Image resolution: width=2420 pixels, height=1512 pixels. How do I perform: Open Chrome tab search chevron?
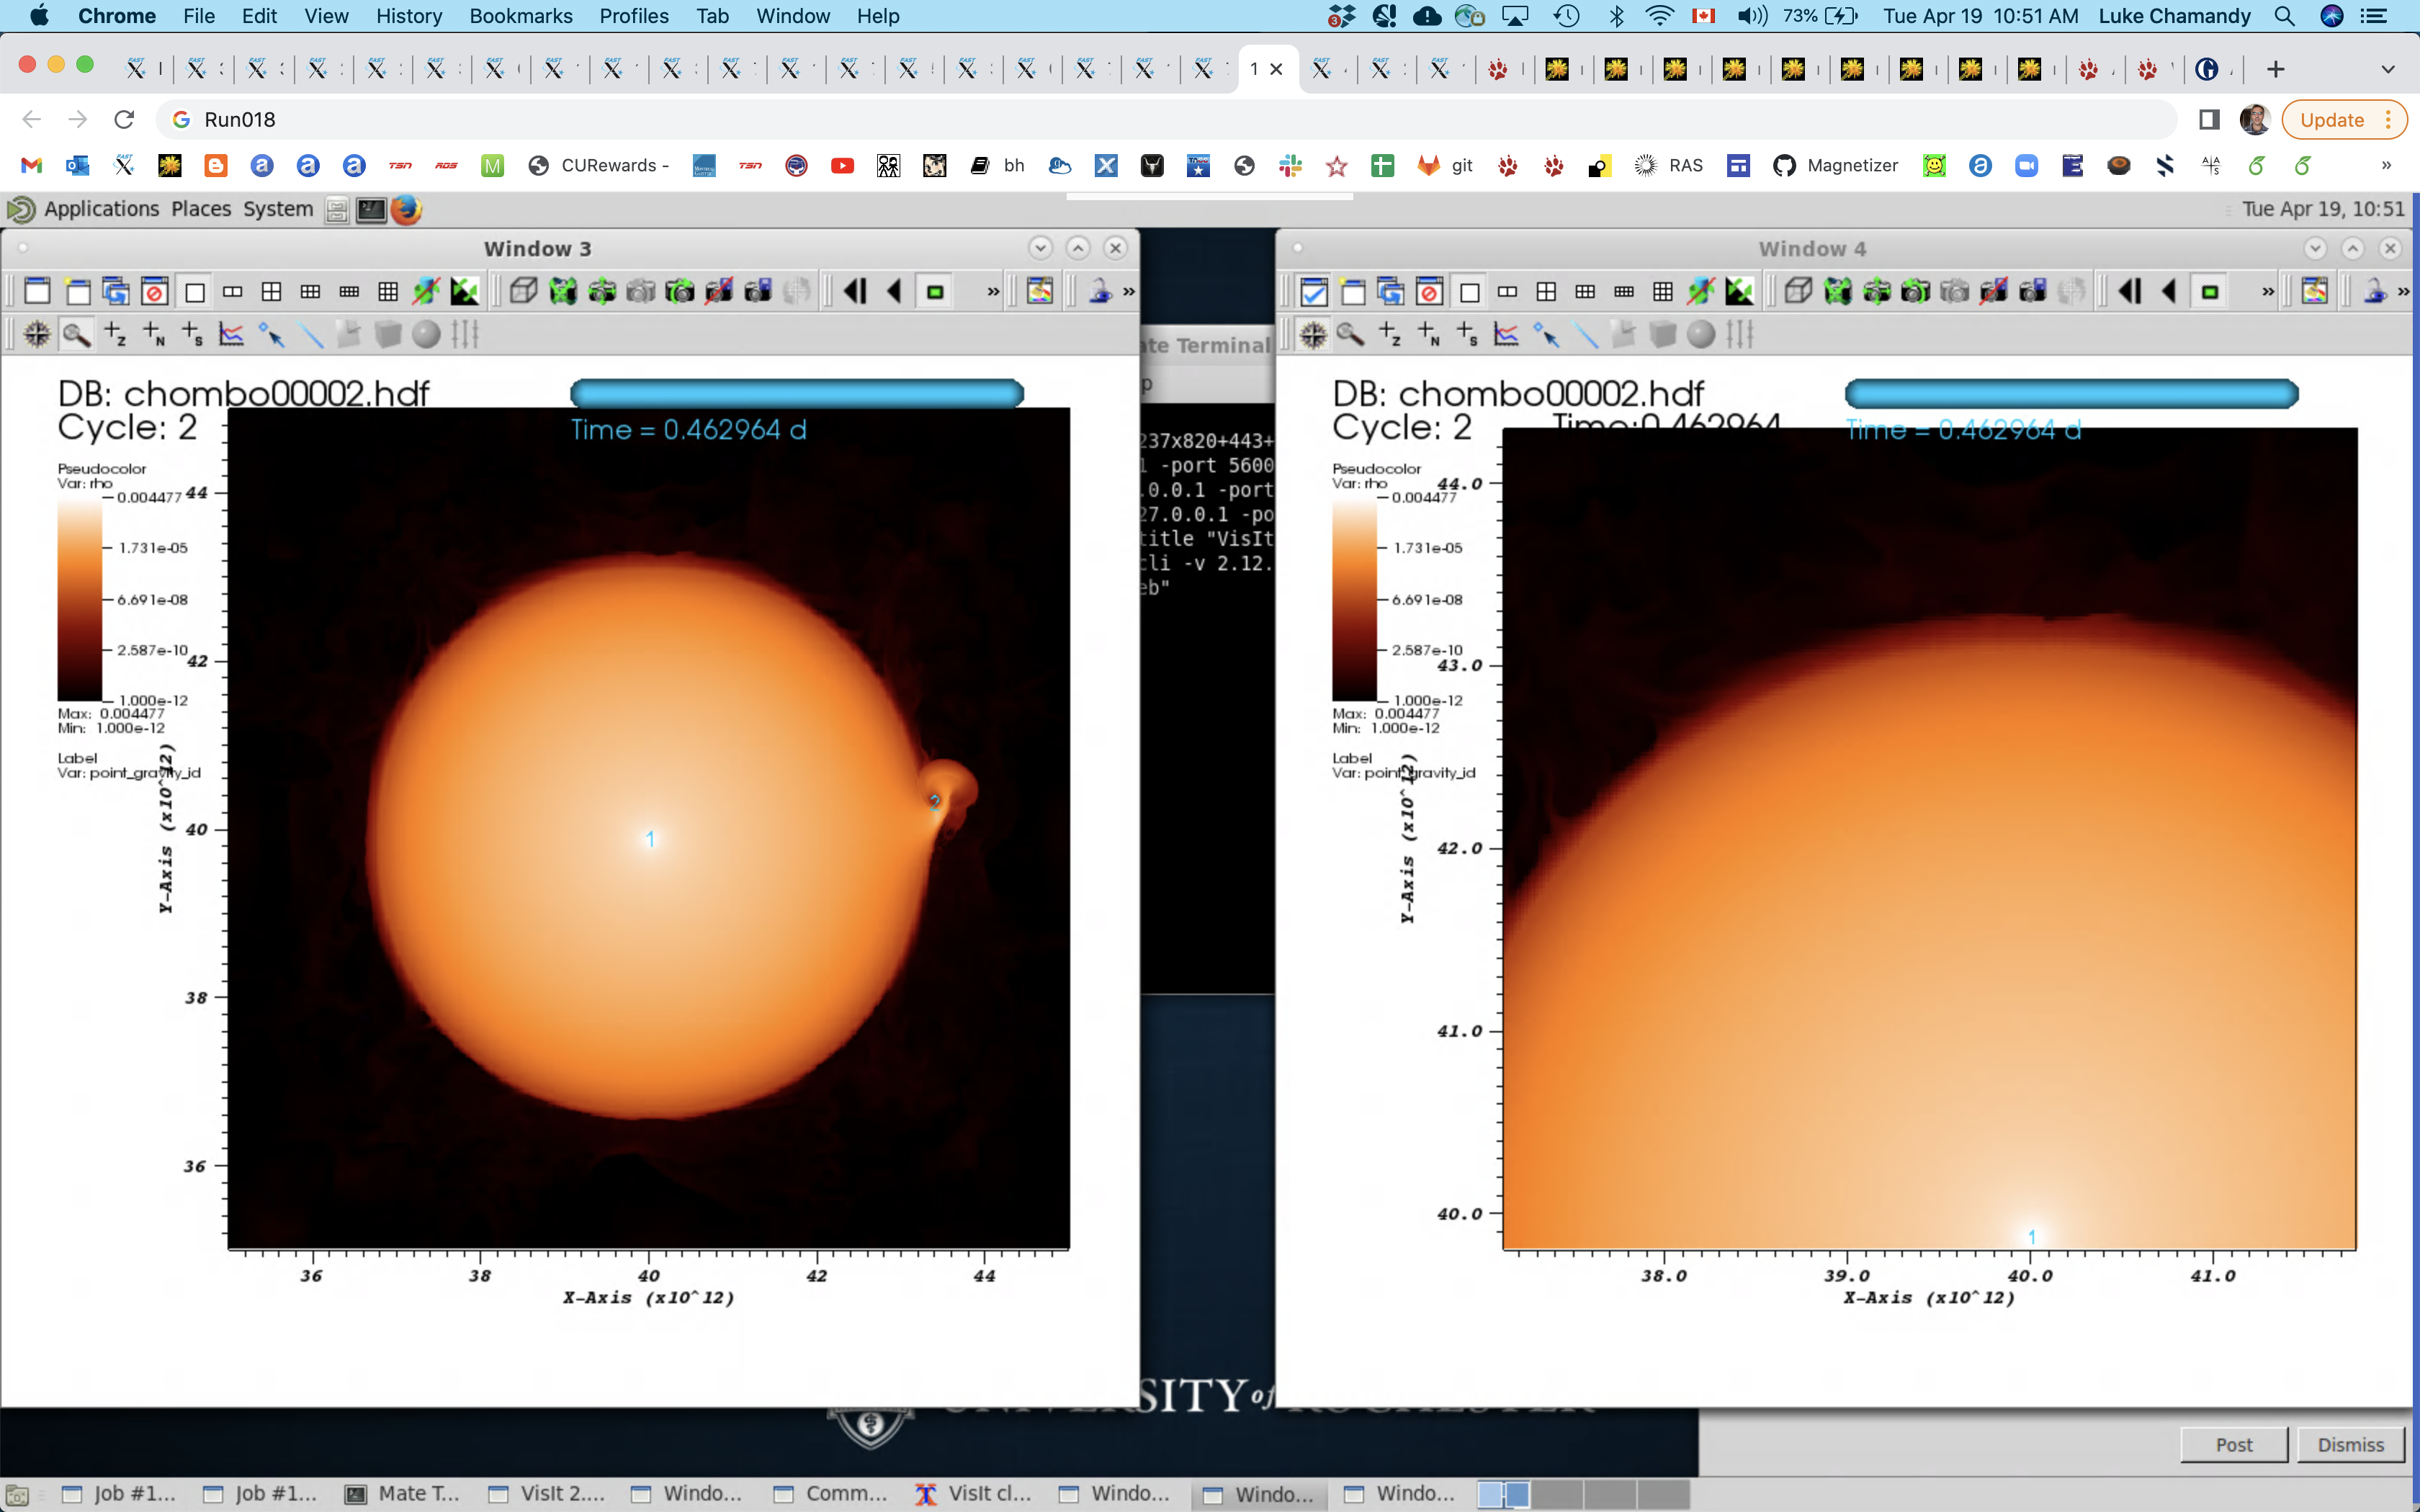pos(2388,69)
